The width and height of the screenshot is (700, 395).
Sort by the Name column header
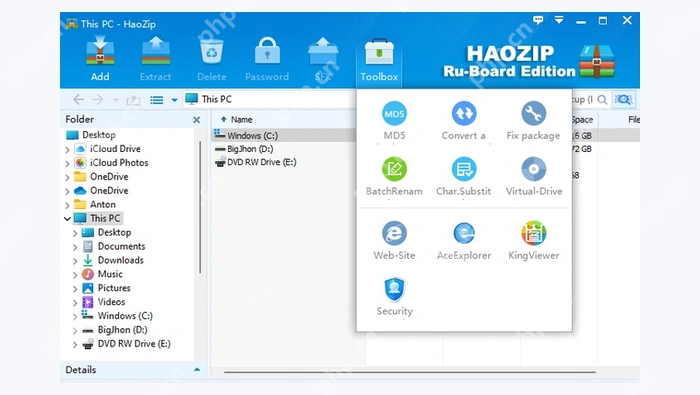pos(242,120)
